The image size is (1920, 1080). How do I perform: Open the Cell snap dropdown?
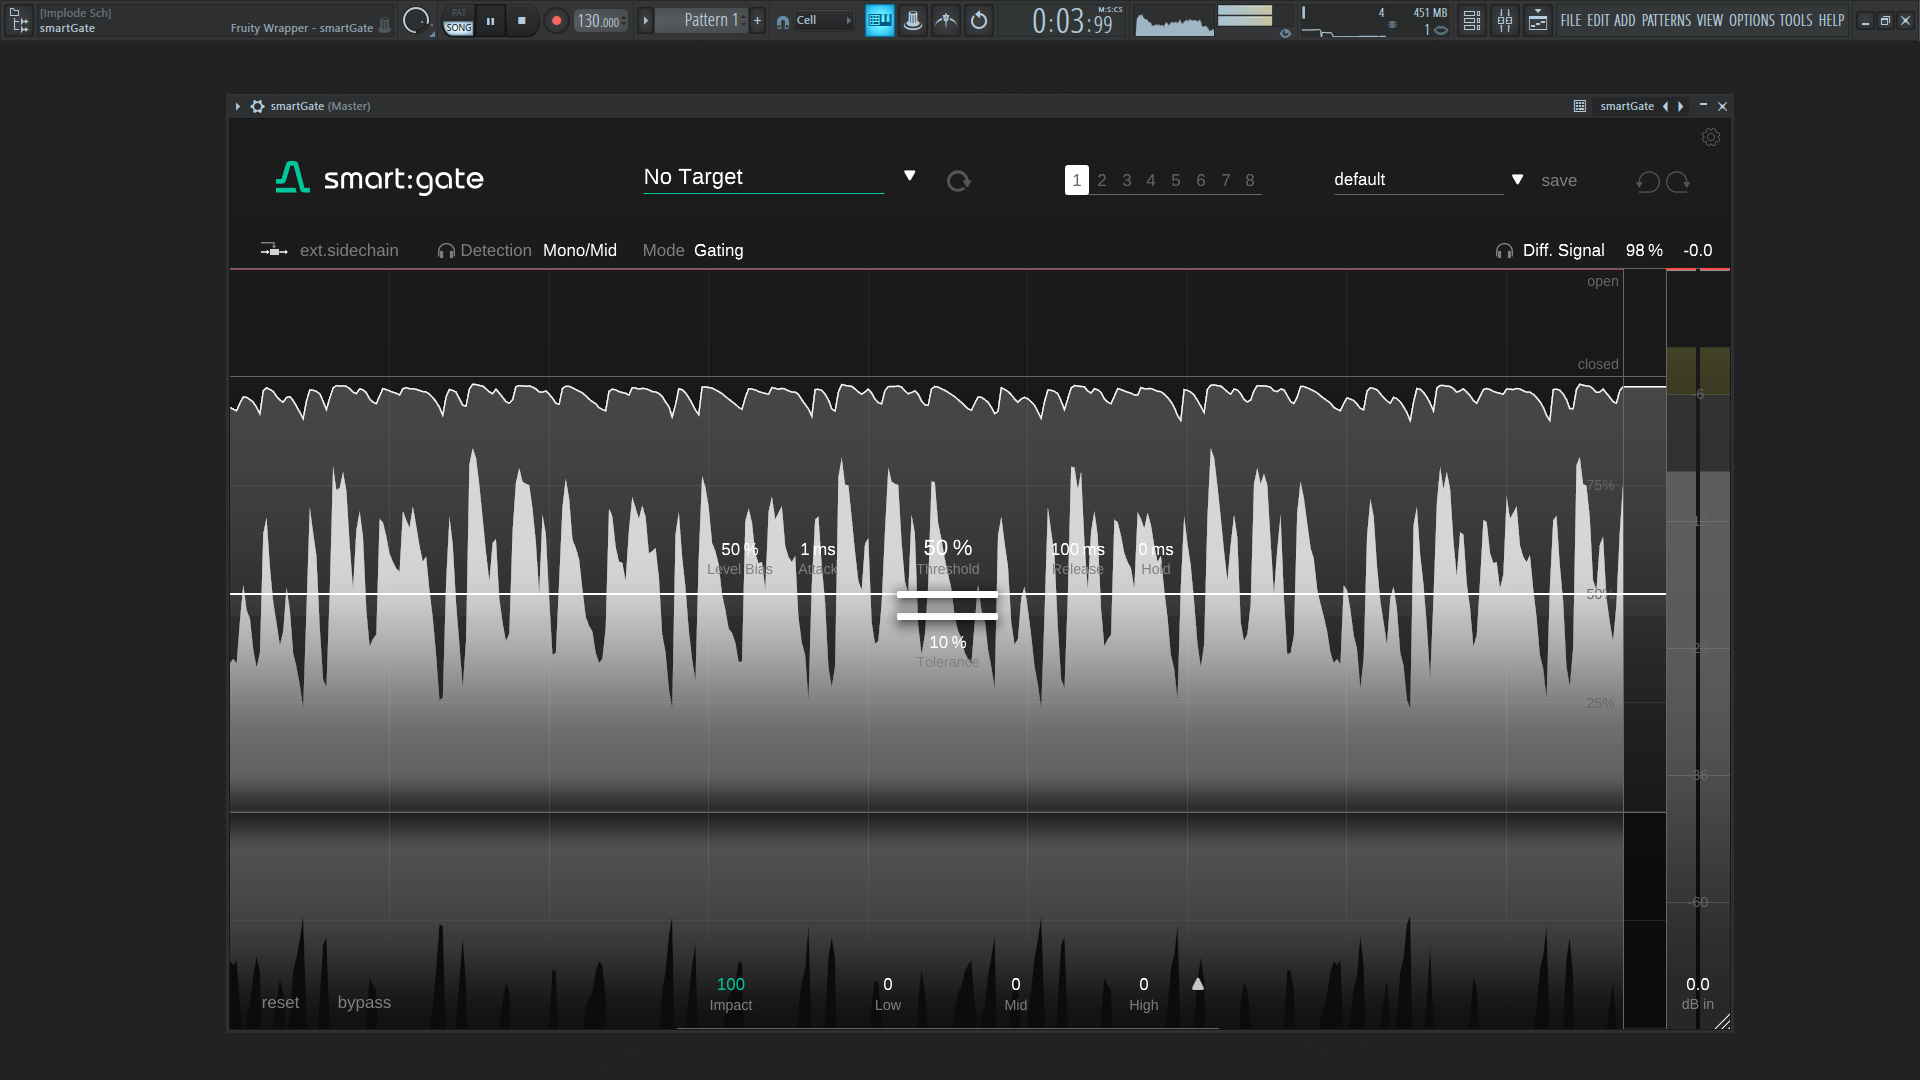click(x=824, y=20)
